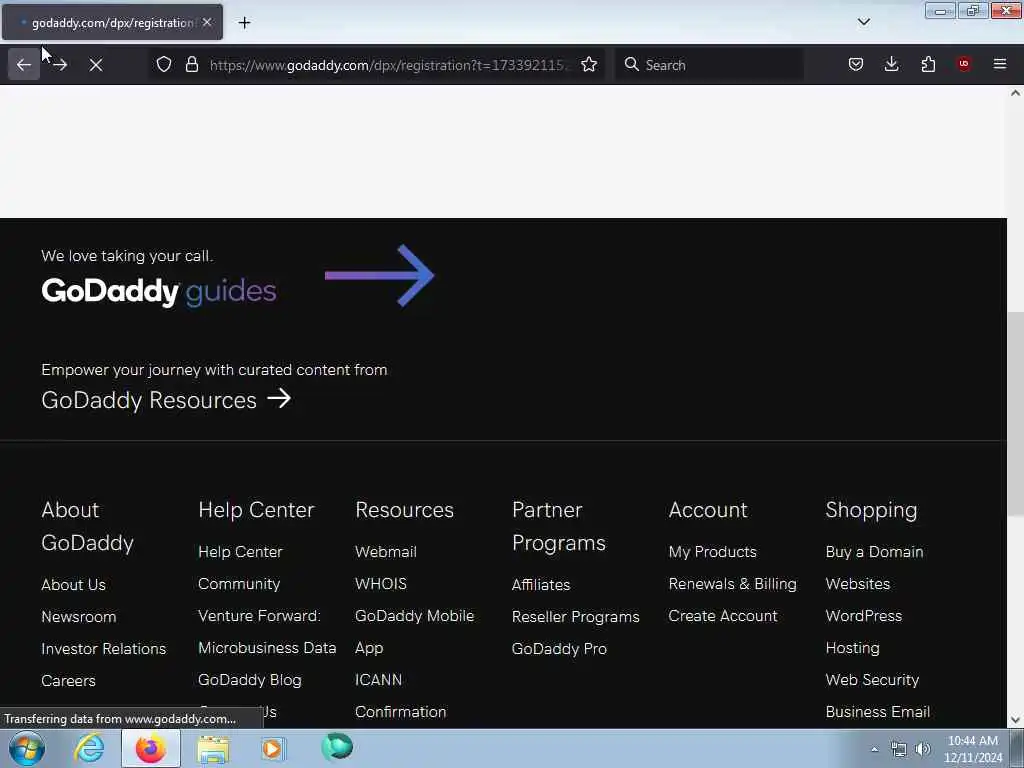Open the Business Email link
Screen dimensions: 1024x768
click(878, 712)
